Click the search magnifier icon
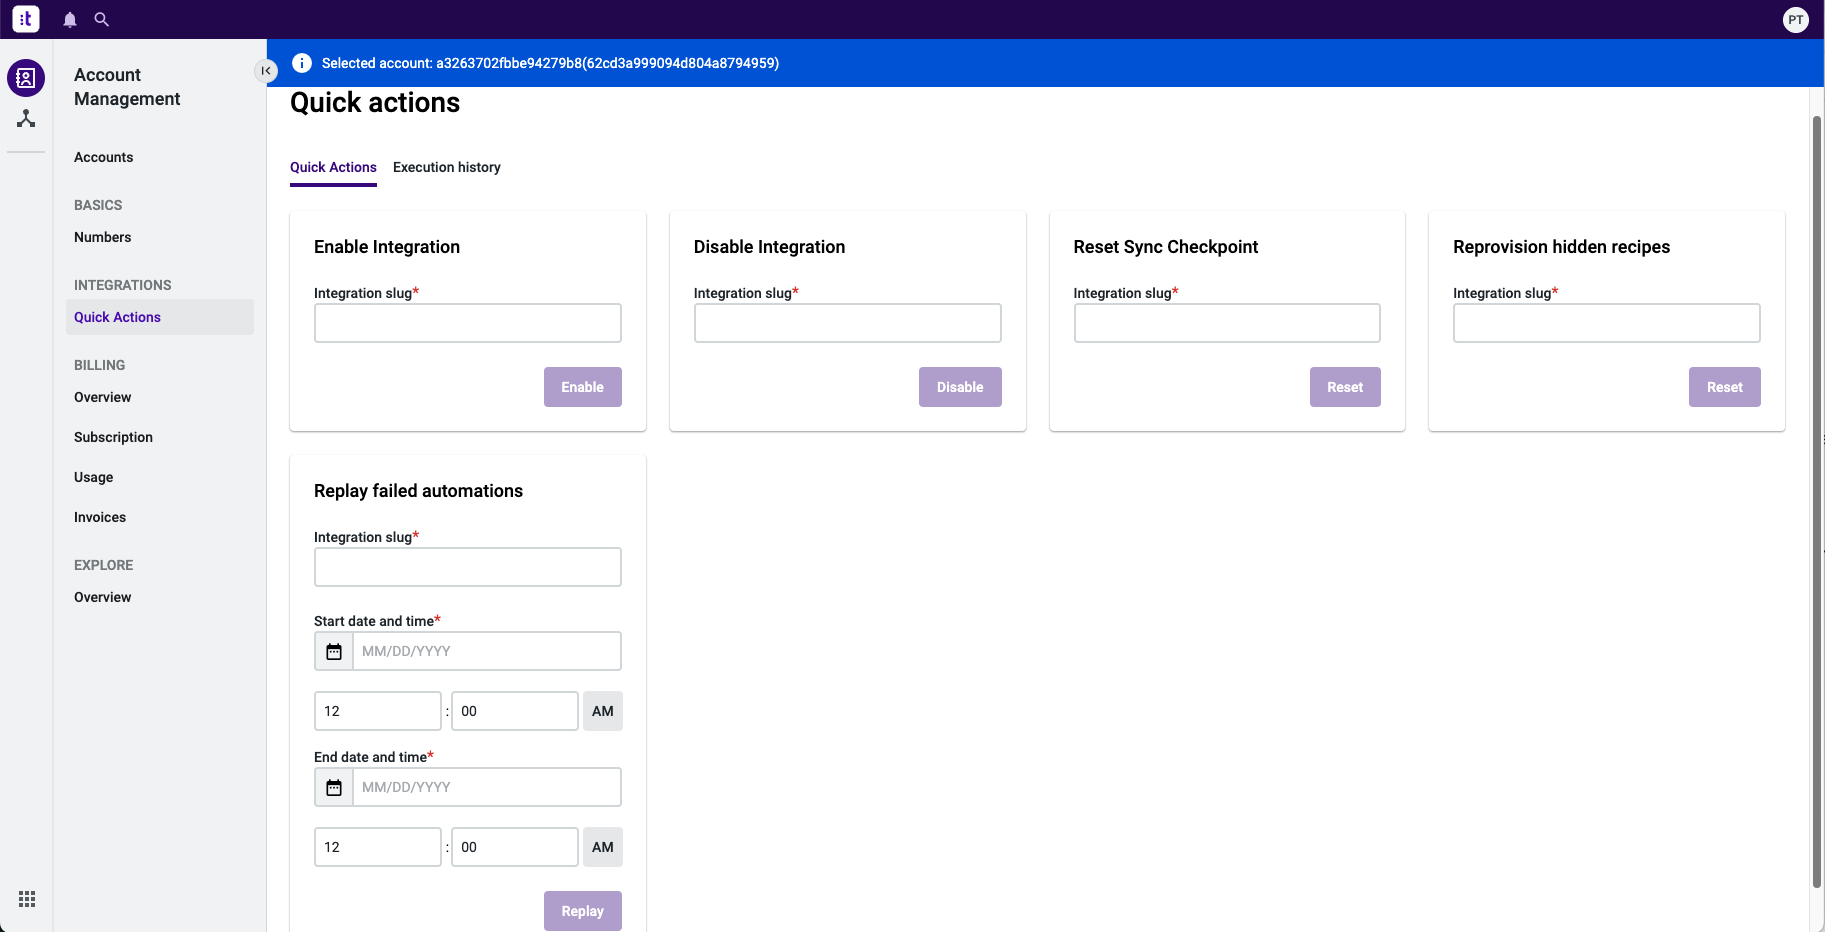The image size is (1825, 932). (101, 19)
